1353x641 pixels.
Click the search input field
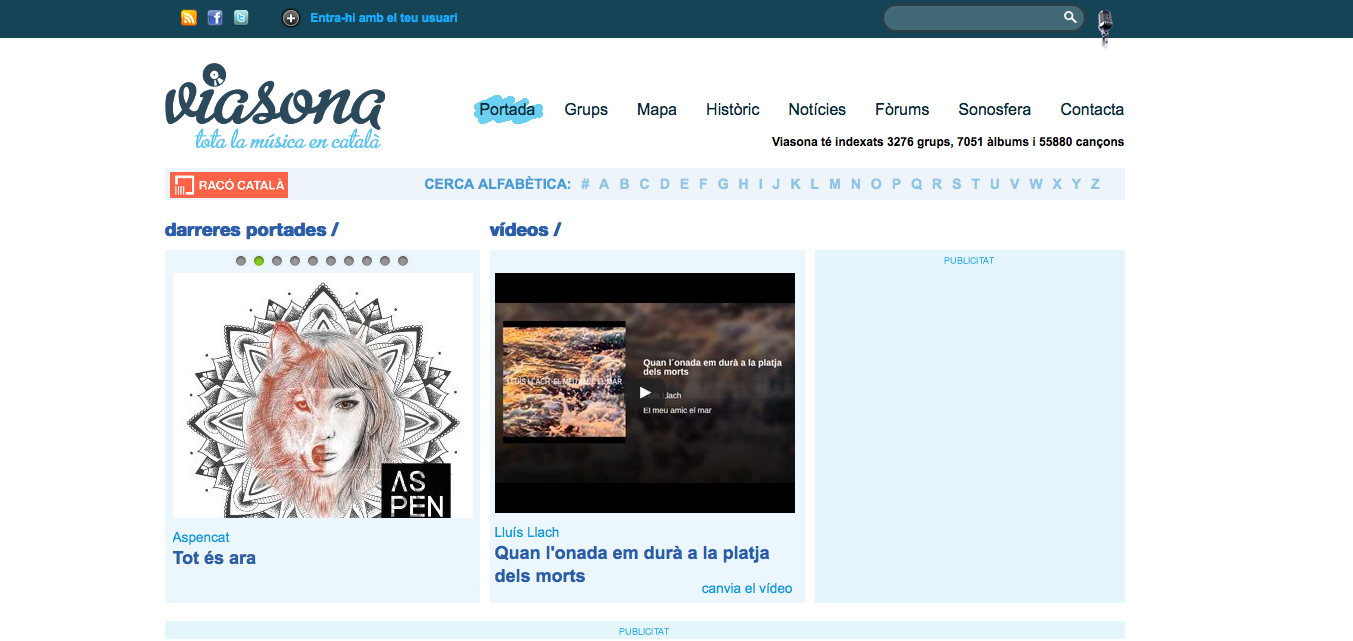[974, 18]
